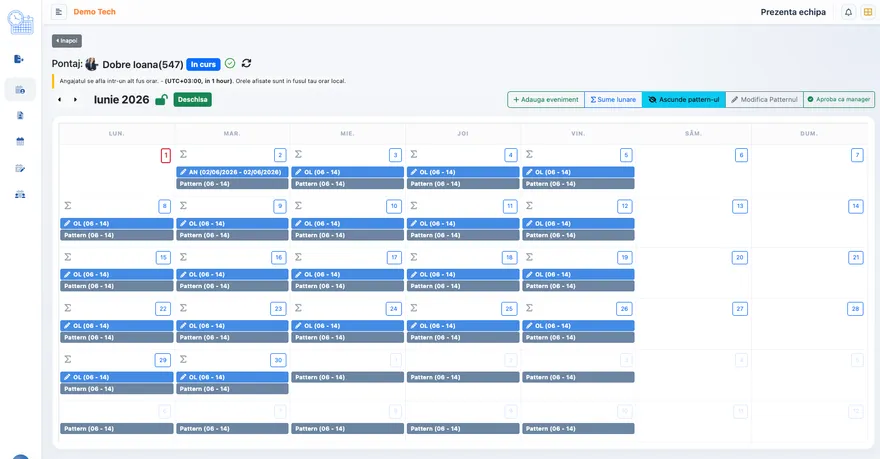
Task: Click the green checkmark status icon
Action: (230, 63)
